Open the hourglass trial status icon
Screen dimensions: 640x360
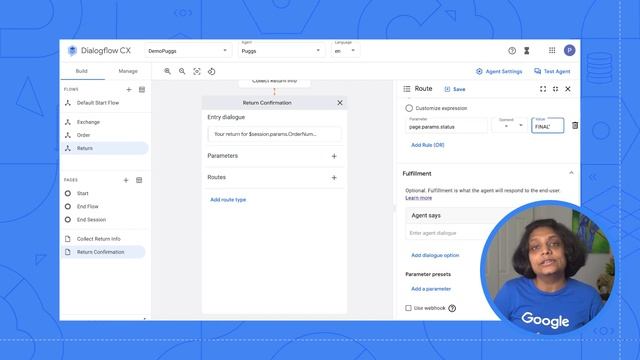[x=527, y=51]
